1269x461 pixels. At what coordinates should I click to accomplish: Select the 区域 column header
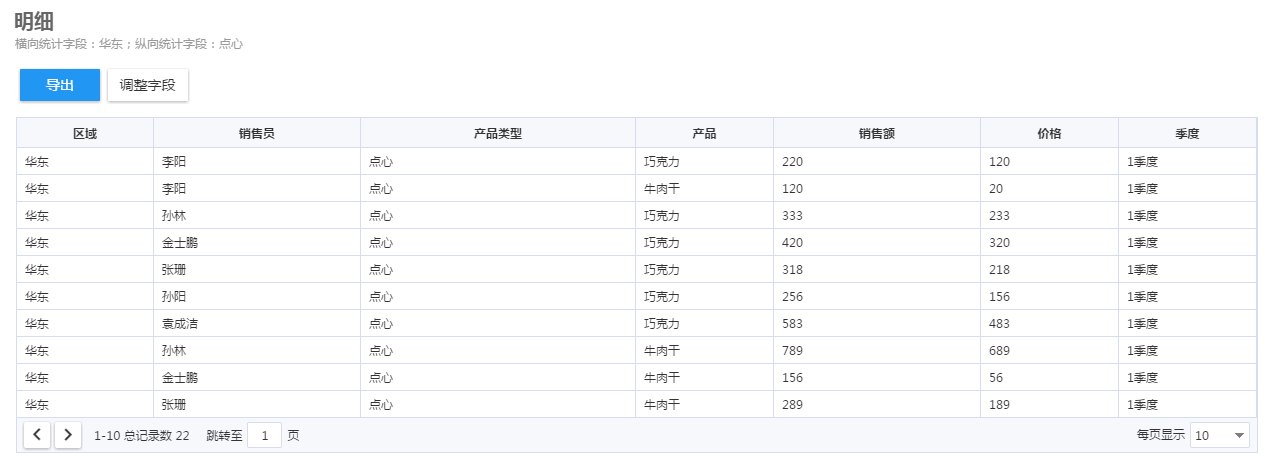pos(85,133)
